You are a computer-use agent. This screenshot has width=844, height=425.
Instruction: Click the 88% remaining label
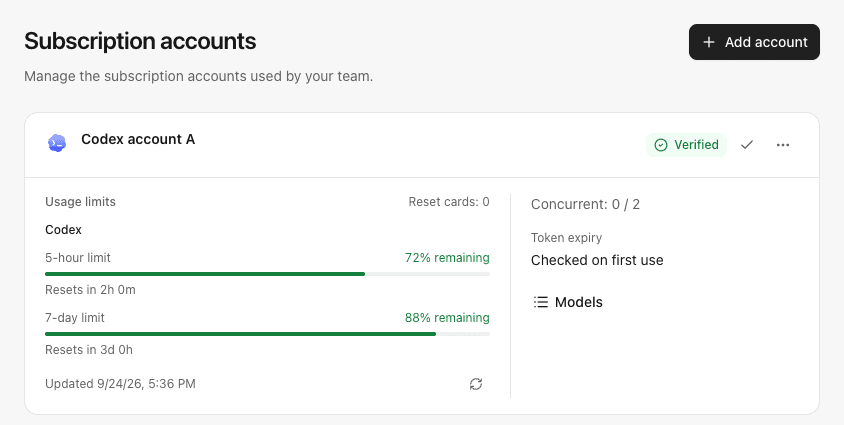pyautogui.click(x=447, y=318)
